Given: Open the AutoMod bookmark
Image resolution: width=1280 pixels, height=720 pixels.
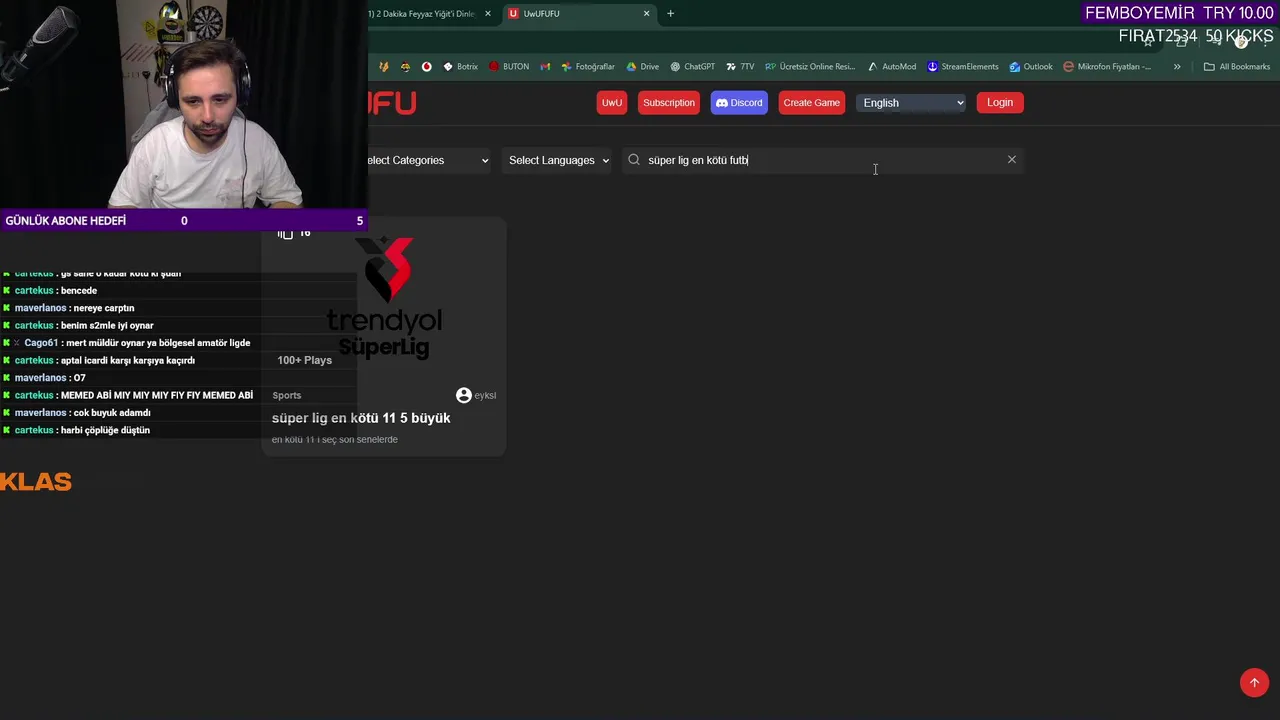Looking at the screenshot, I should [x=891, y=67].
